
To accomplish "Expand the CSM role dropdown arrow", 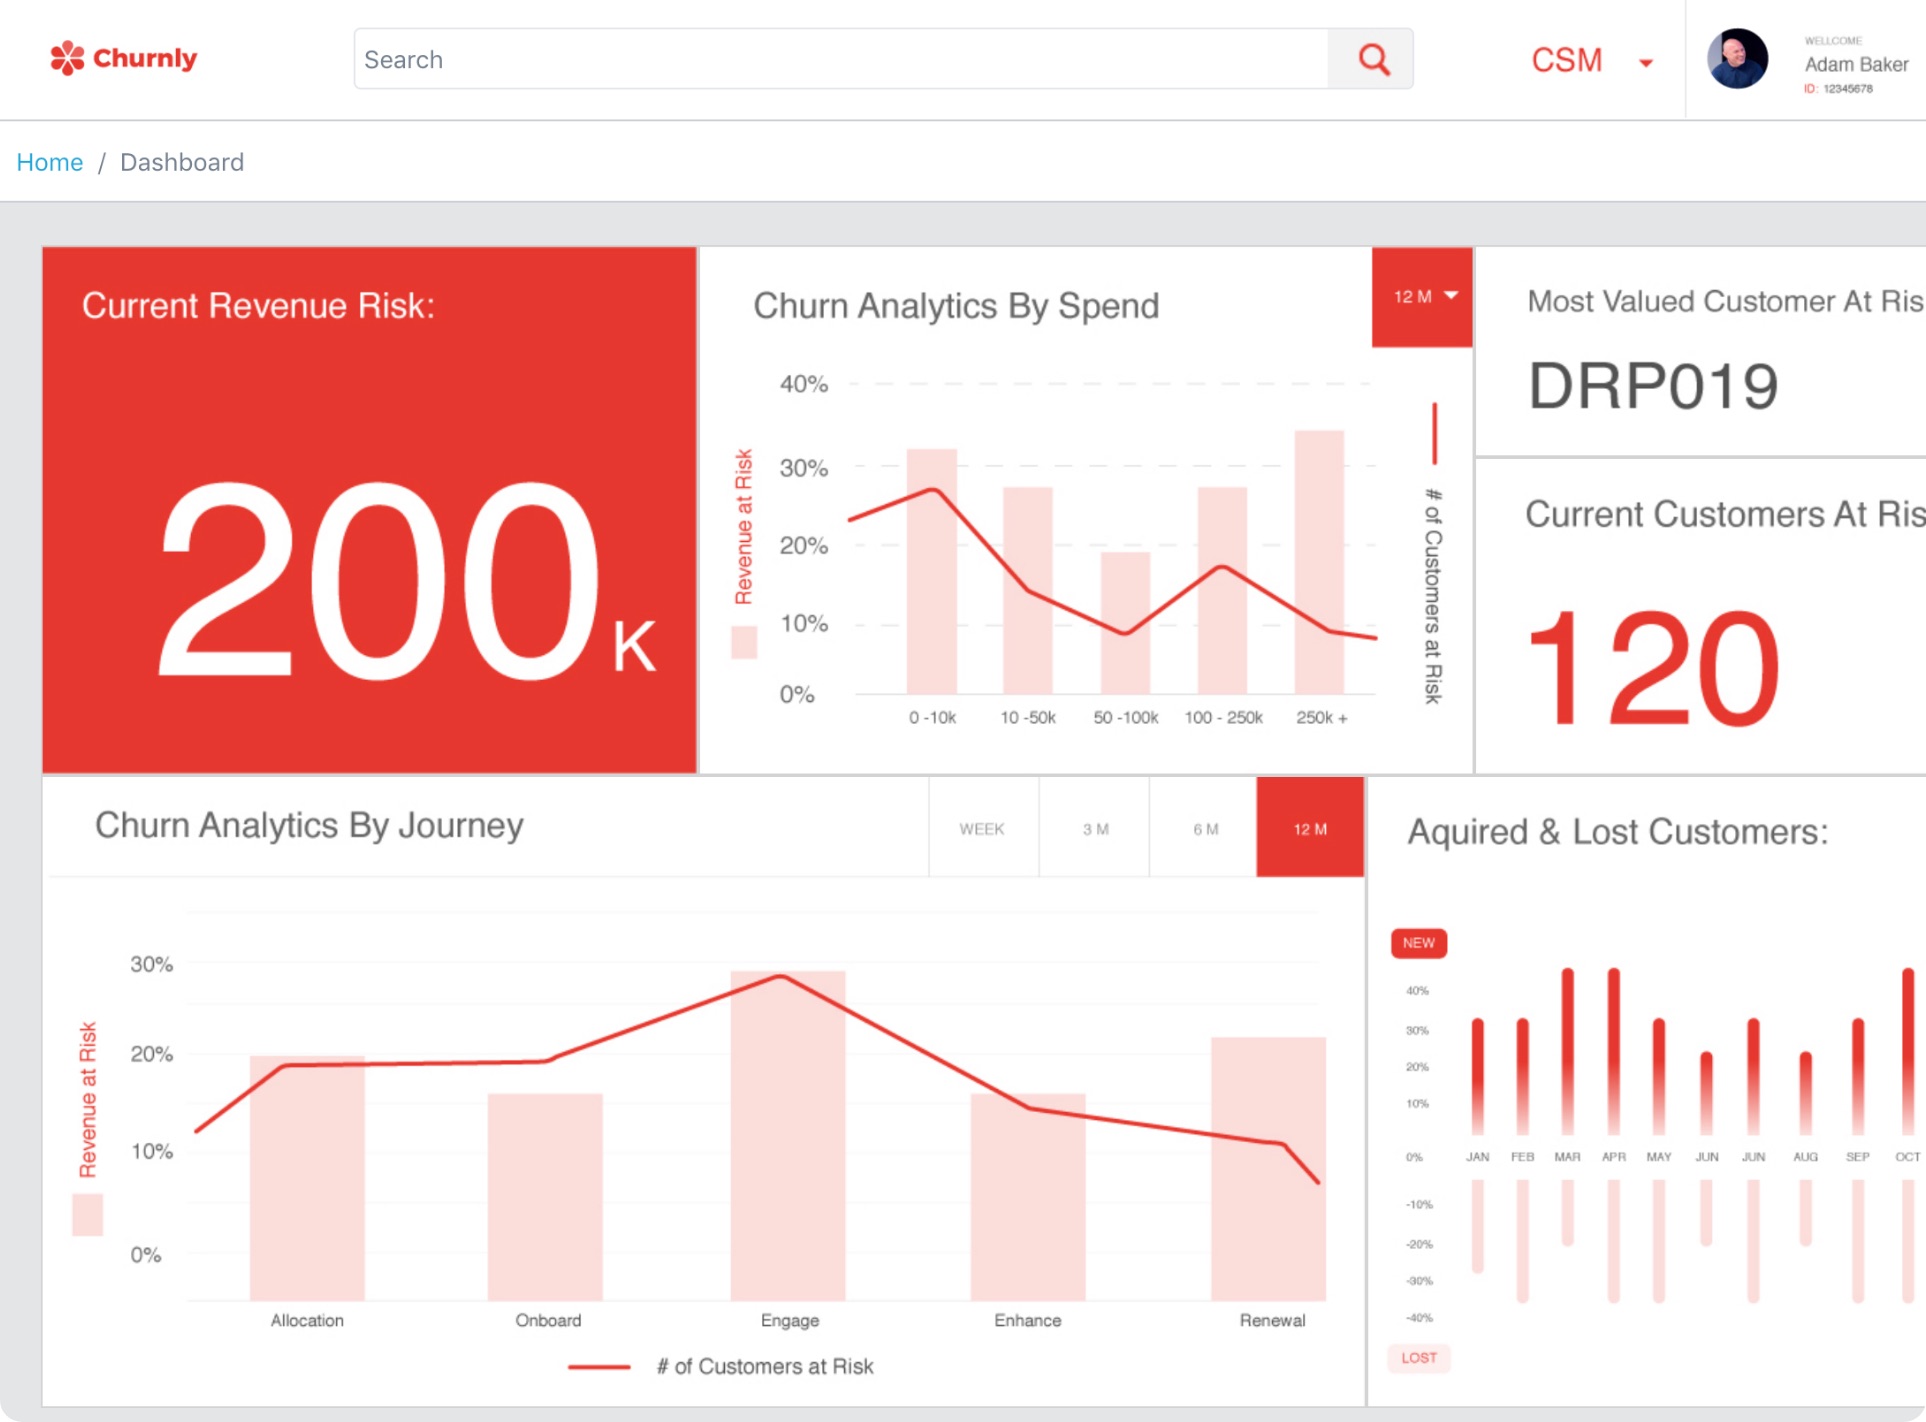I will 1645,63.
